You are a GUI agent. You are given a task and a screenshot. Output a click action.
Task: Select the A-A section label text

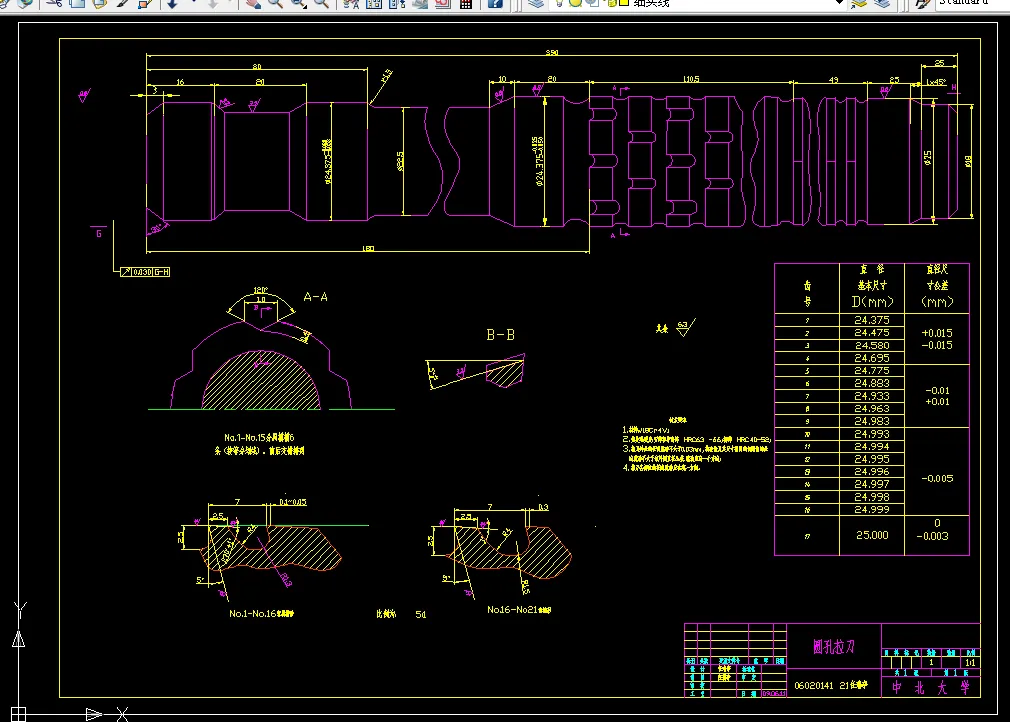(x=316, y=297)
